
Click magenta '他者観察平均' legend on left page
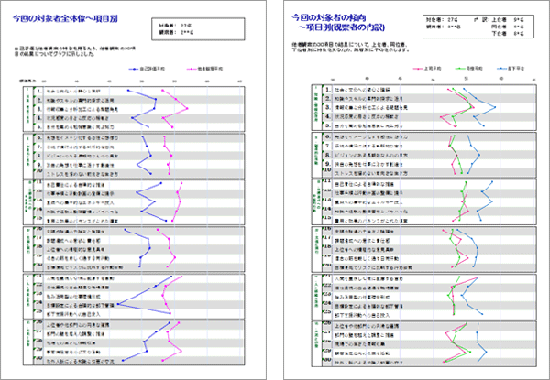[x=205, y=69]
